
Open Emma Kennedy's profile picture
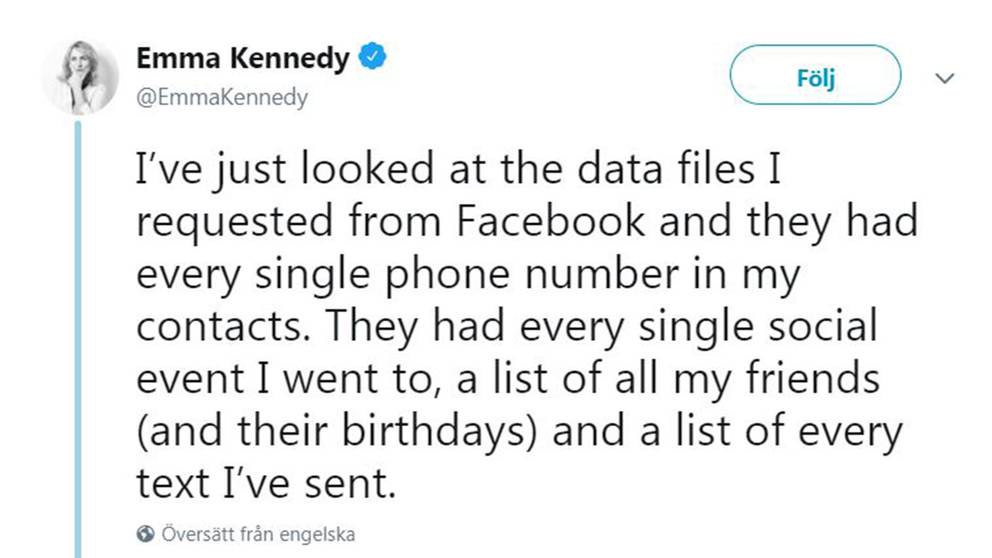tap(80, 78)
